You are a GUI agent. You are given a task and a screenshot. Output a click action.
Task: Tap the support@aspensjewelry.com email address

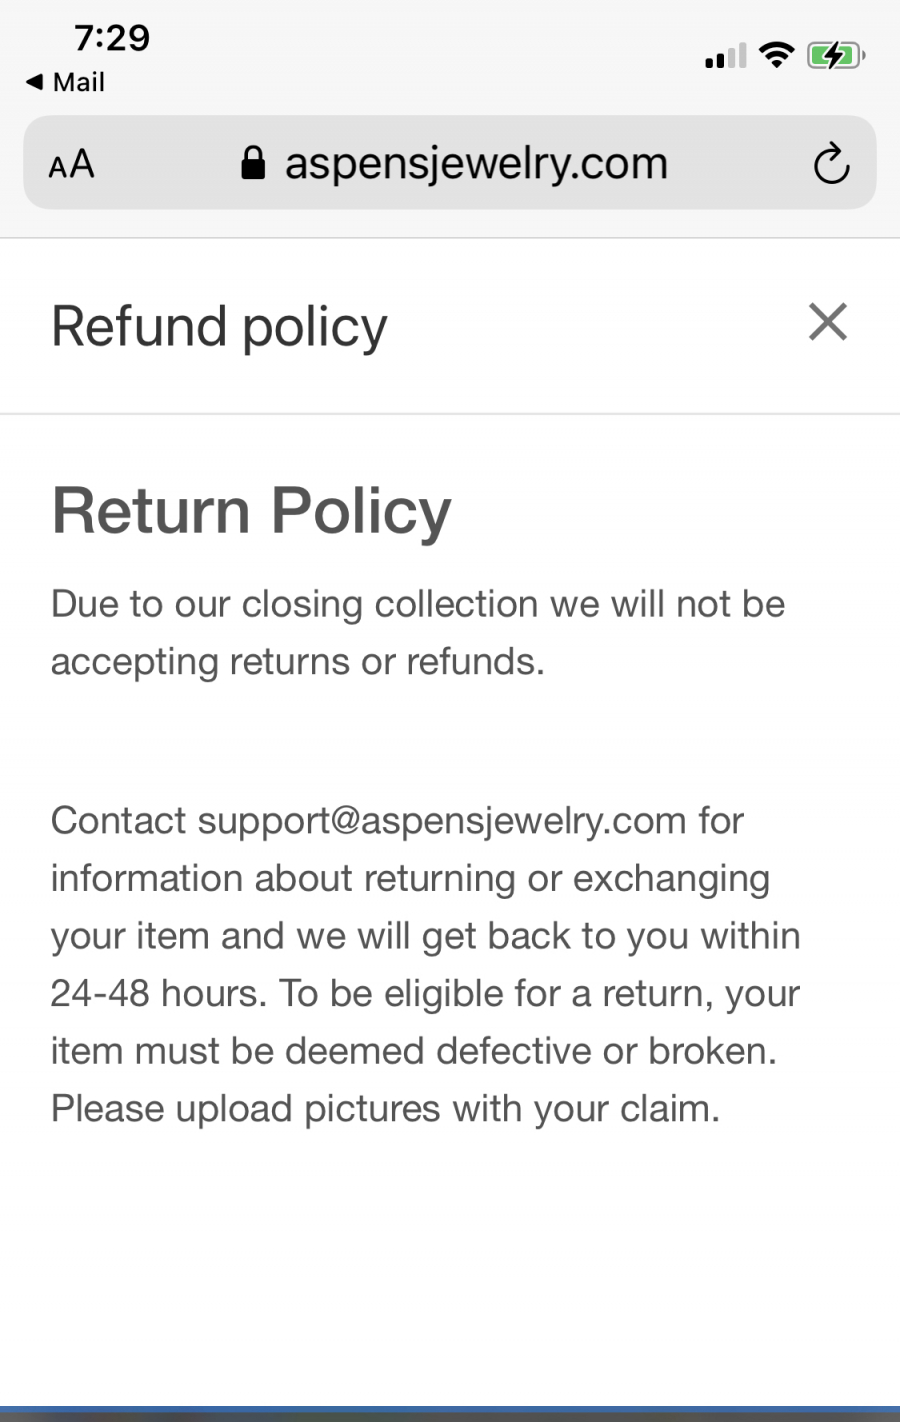tap(441, 821)
